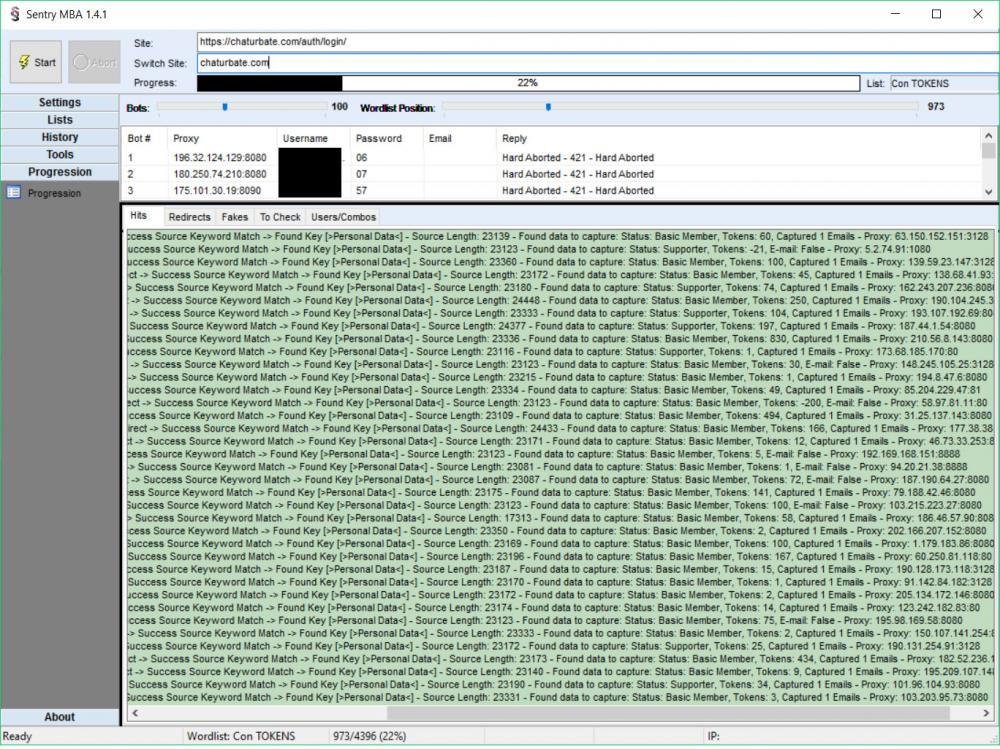
Task: Switch to the Users/Combos tab
Action: (343, 218)
